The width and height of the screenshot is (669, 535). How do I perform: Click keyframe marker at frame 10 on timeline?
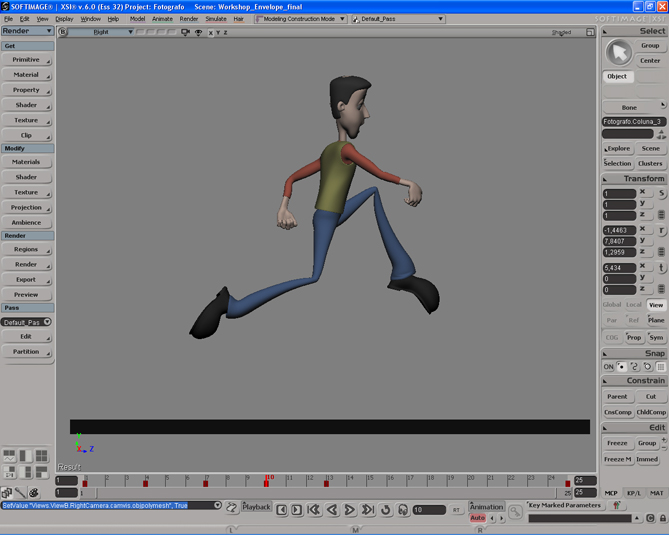(266, 484)
